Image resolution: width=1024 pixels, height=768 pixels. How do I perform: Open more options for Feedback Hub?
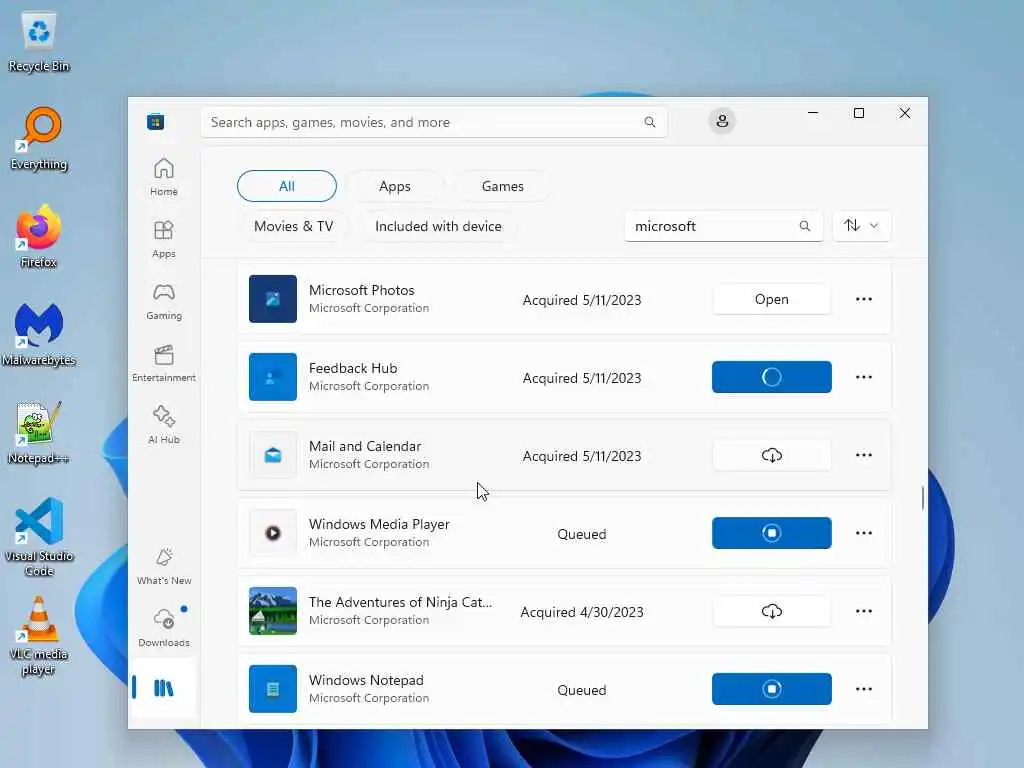click(863, 377)
